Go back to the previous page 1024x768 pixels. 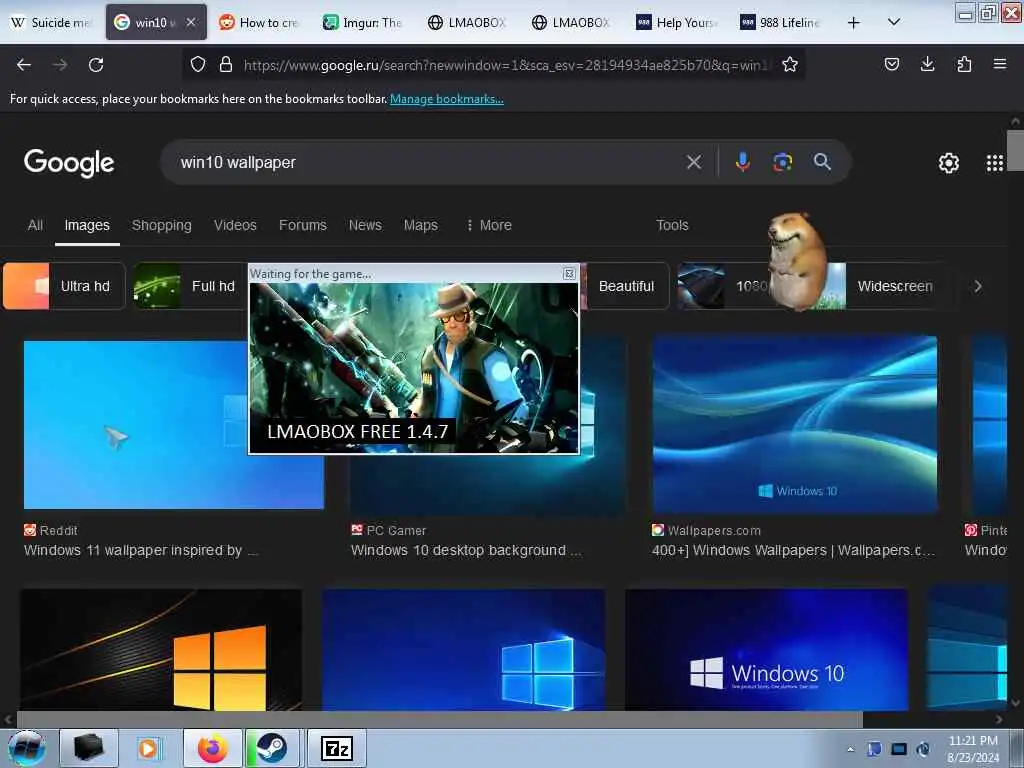(x=24, y=65)
